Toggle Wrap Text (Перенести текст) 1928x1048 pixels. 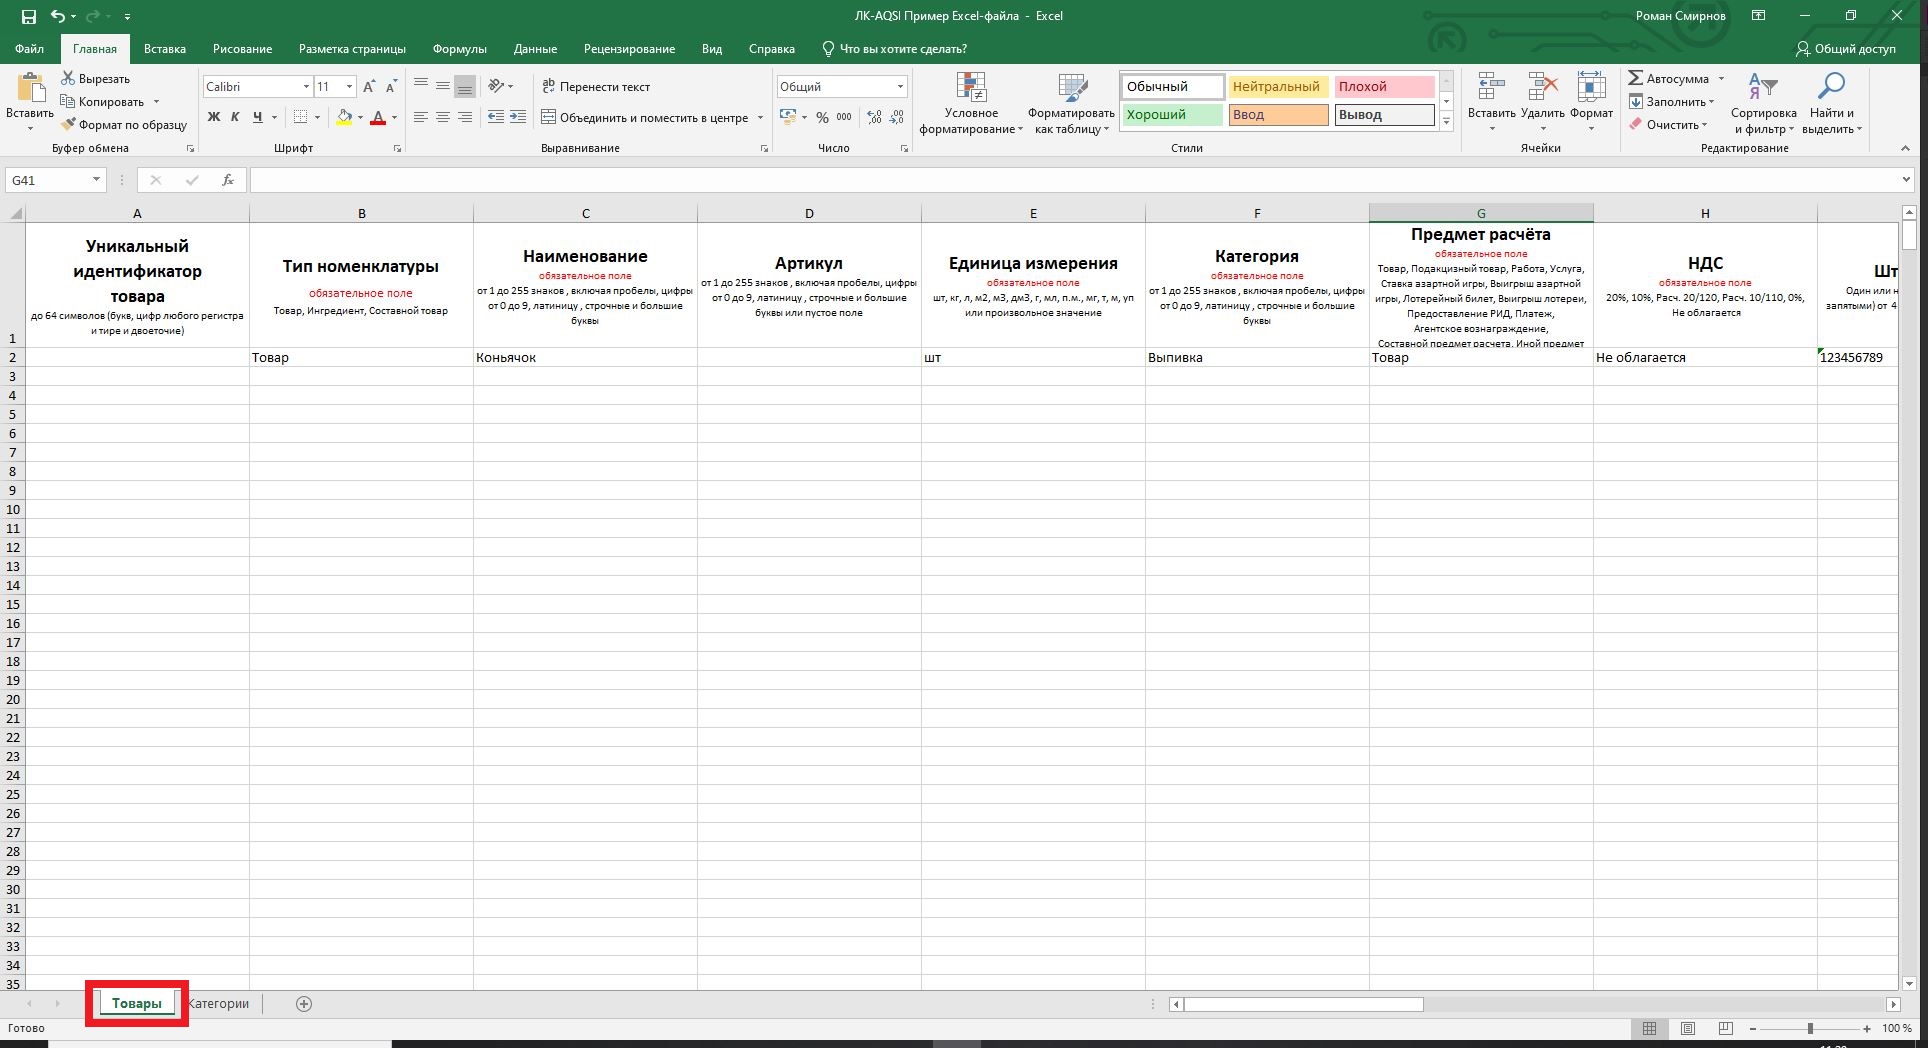[596, 87]
